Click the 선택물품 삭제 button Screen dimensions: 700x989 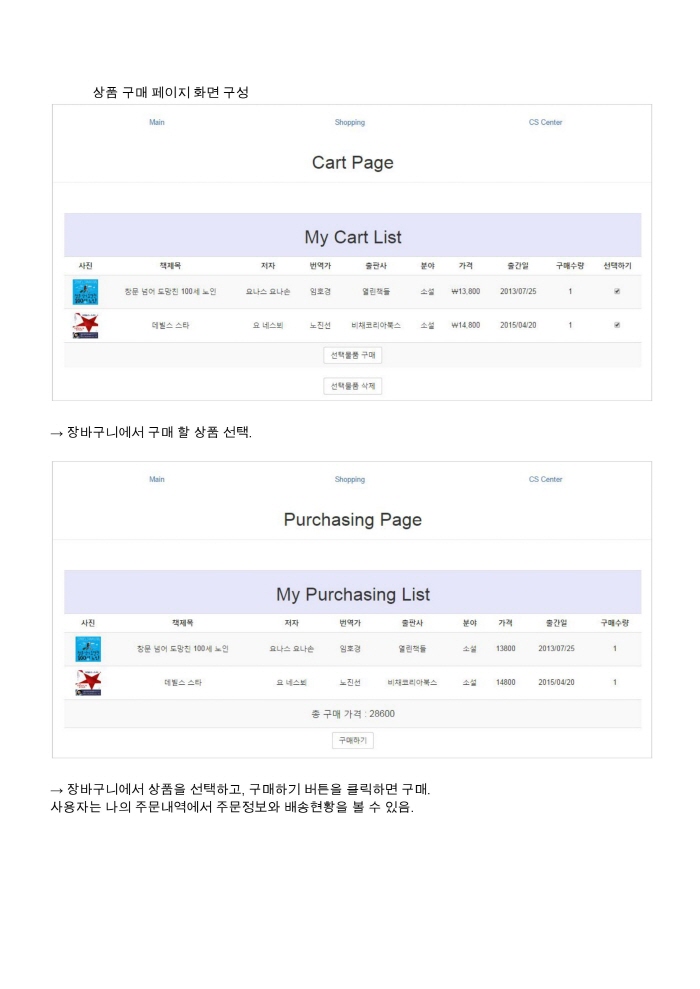pos(353,386)
